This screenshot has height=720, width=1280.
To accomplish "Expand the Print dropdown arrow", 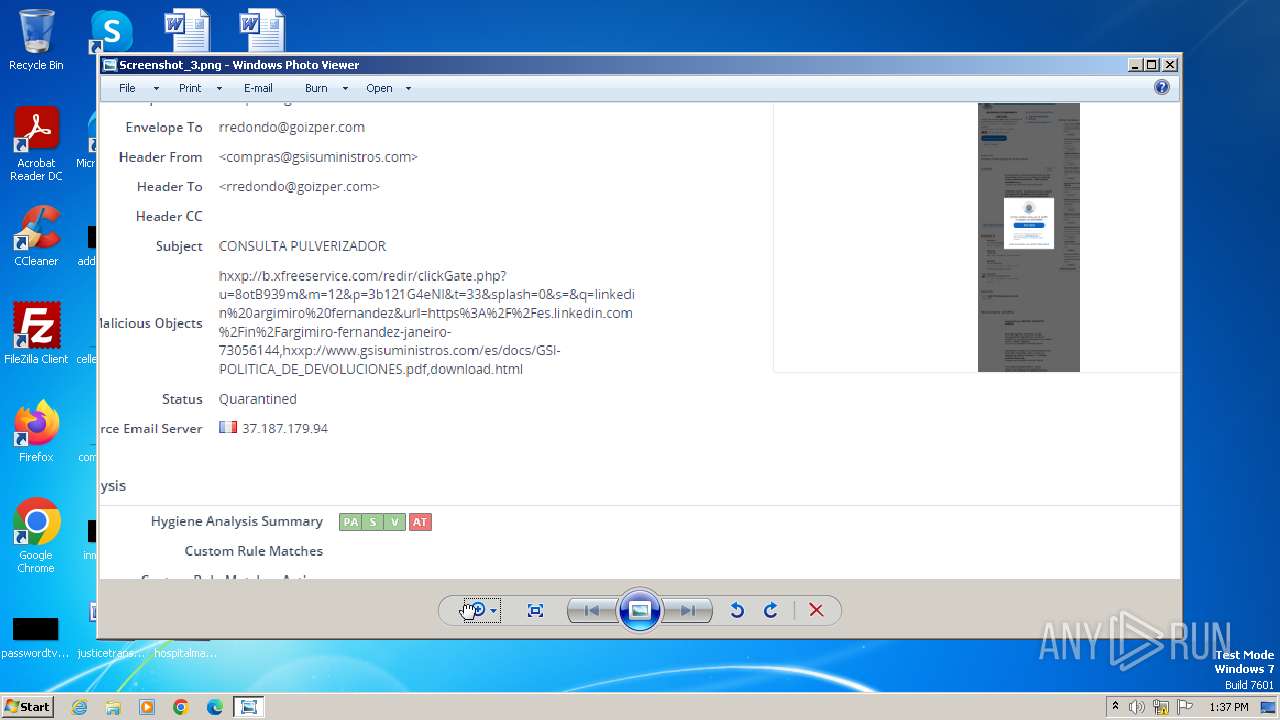I will (x=221, y=88).
